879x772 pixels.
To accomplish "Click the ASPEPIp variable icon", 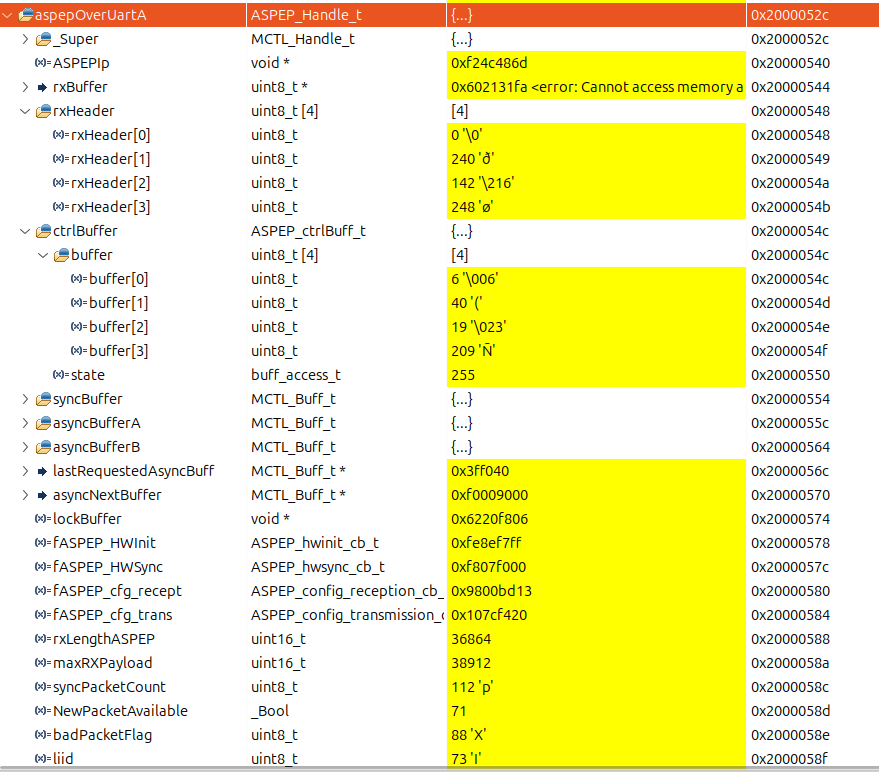I will point(43,63).
